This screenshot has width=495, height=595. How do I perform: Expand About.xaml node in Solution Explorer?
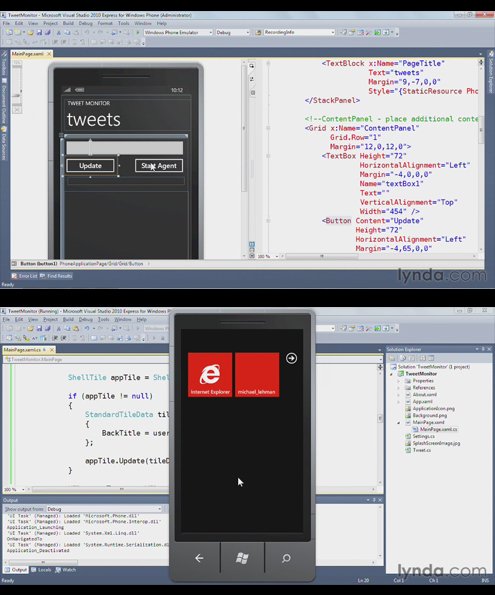pos(399,395)
